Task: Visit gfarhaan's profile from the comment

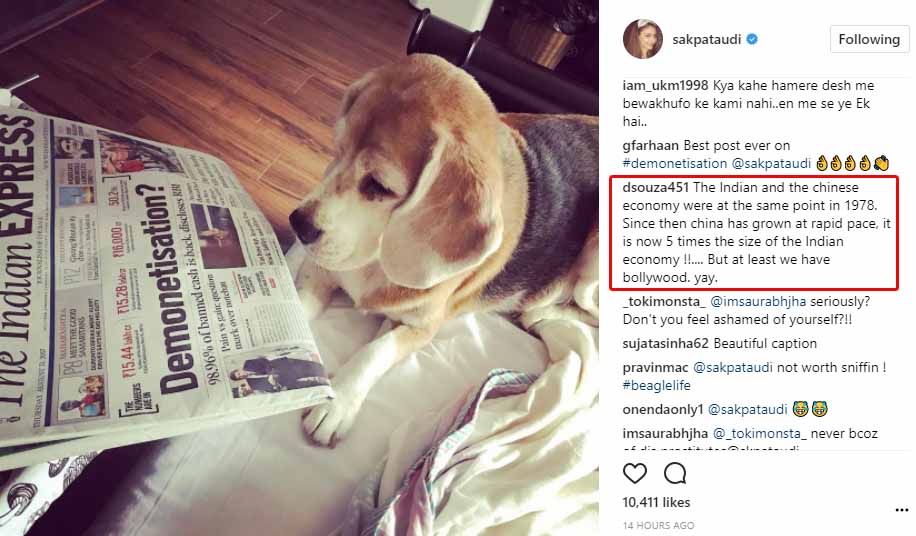Action: coord(651,145)
